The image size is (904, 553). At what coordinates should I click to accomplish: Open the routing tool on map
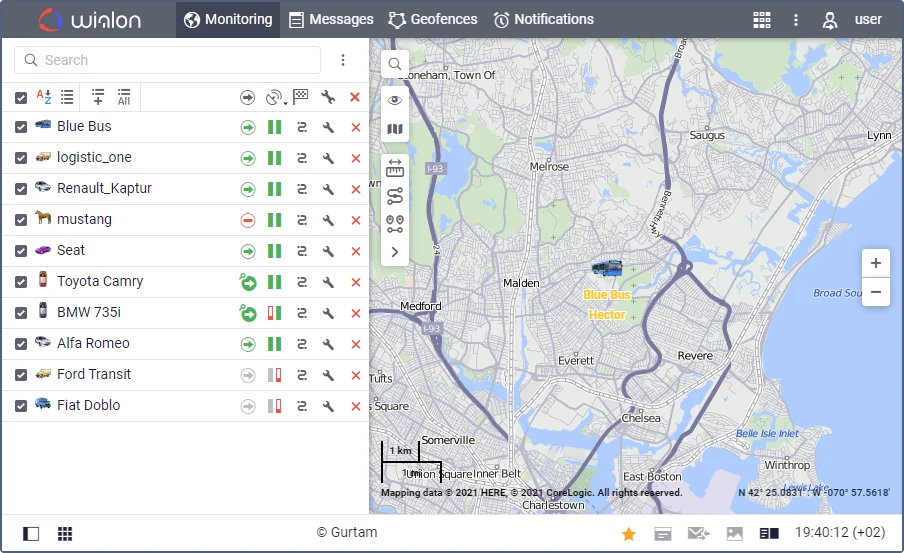point(395,196)
